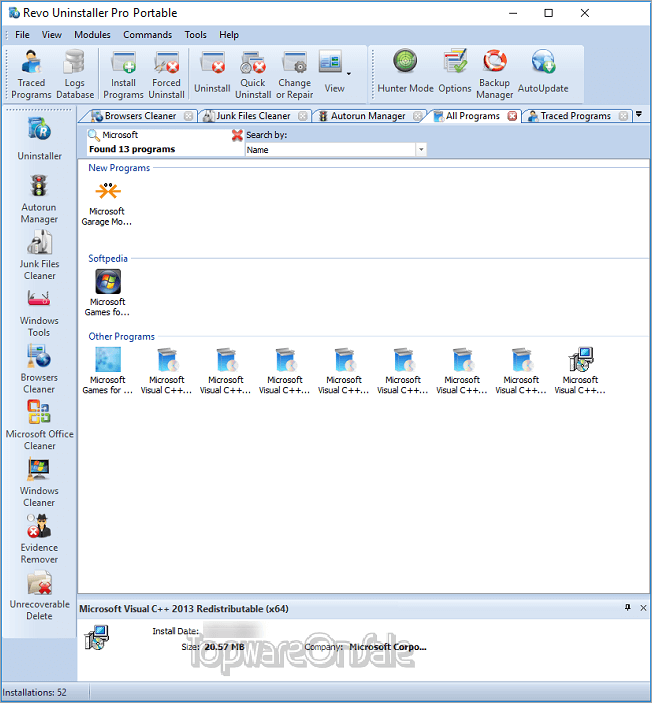
Task: Select Uninstaller in the left sidebar
Action: [x=39, y=139]
